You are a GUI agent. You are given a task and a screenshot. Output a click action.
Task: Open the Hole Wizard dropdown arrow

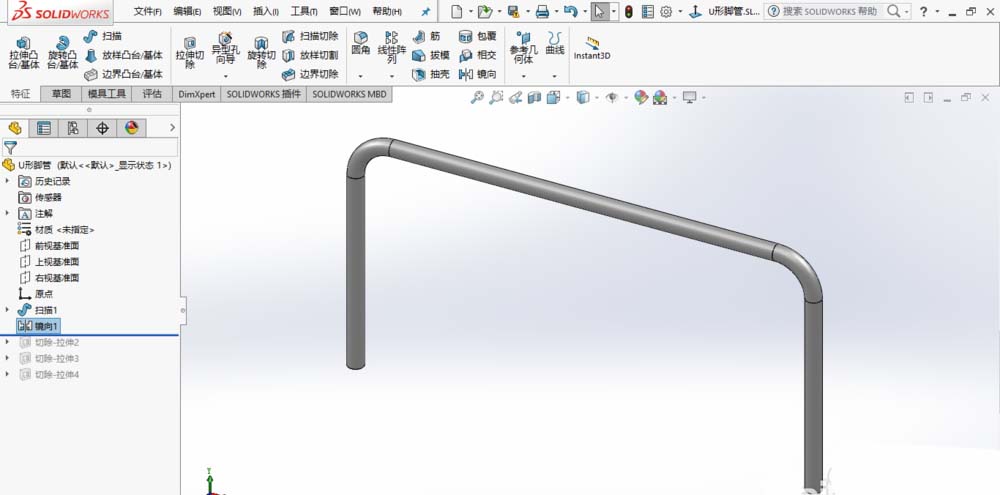pyautogui.click(x=224, y=76)
